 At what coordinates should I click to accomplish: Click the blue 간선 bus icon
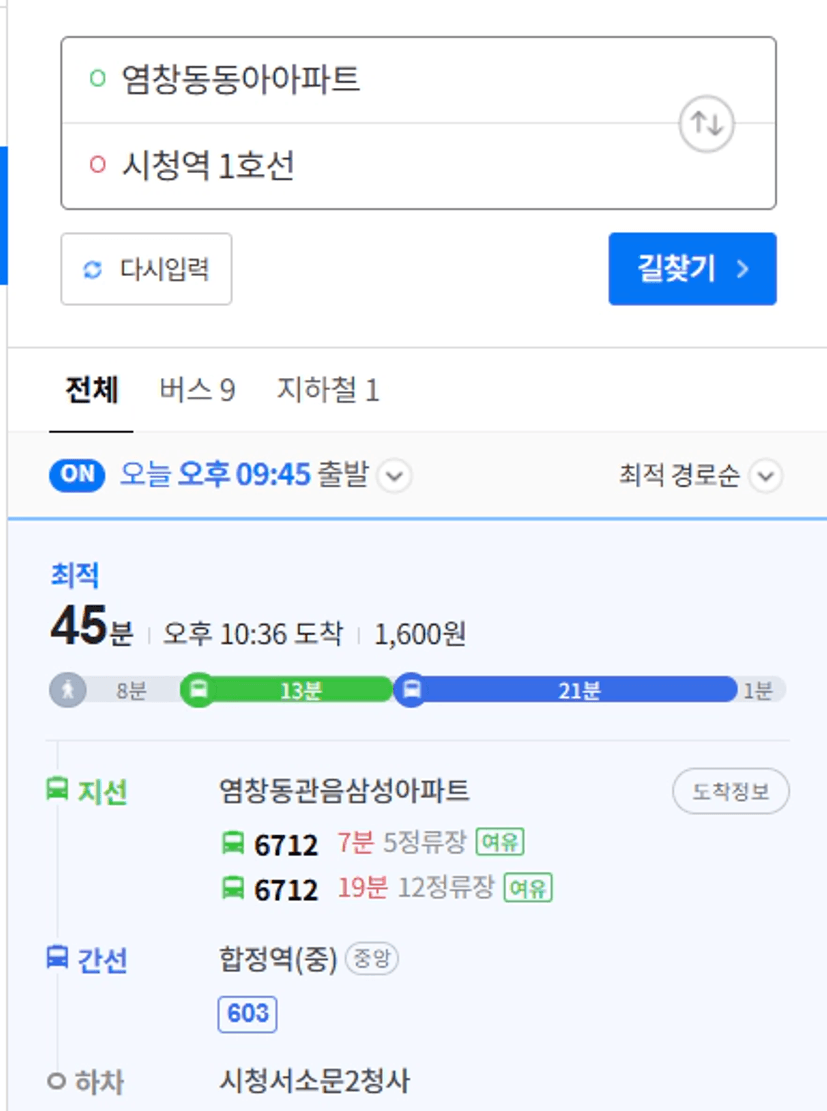(x=57, y=957)
